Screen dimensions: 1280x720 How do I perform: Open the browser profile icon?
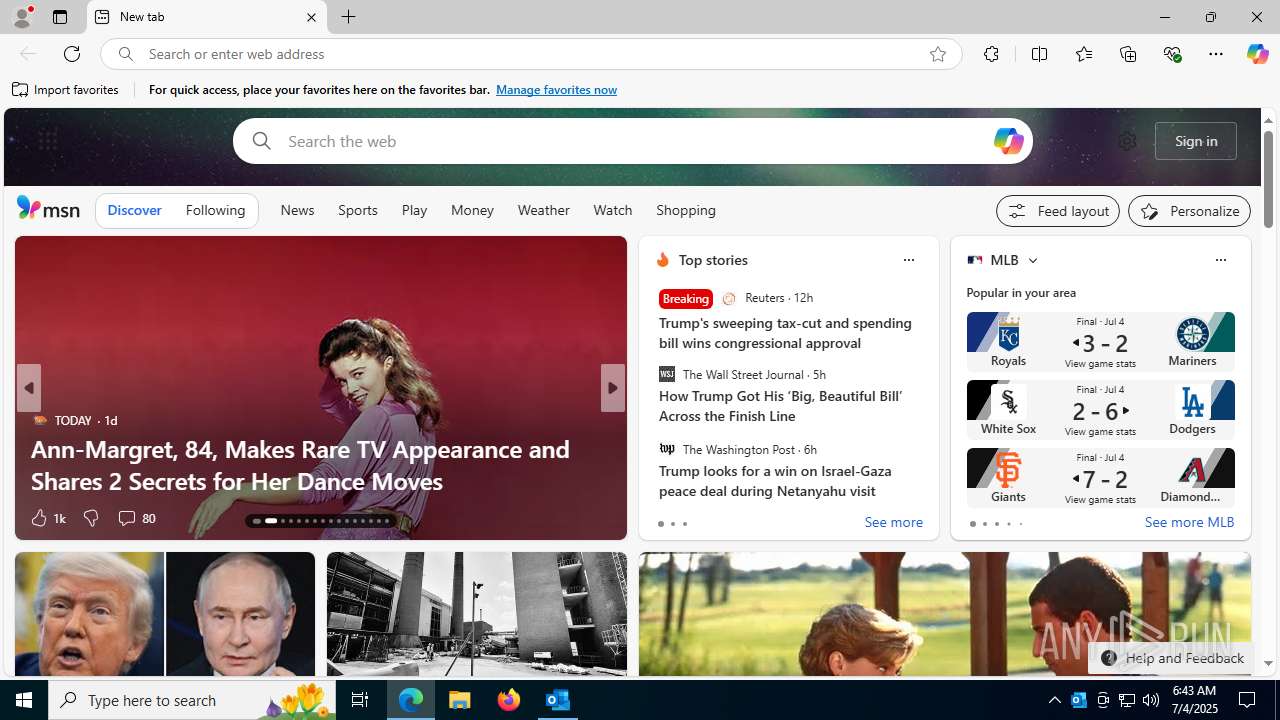pos(21,17)
